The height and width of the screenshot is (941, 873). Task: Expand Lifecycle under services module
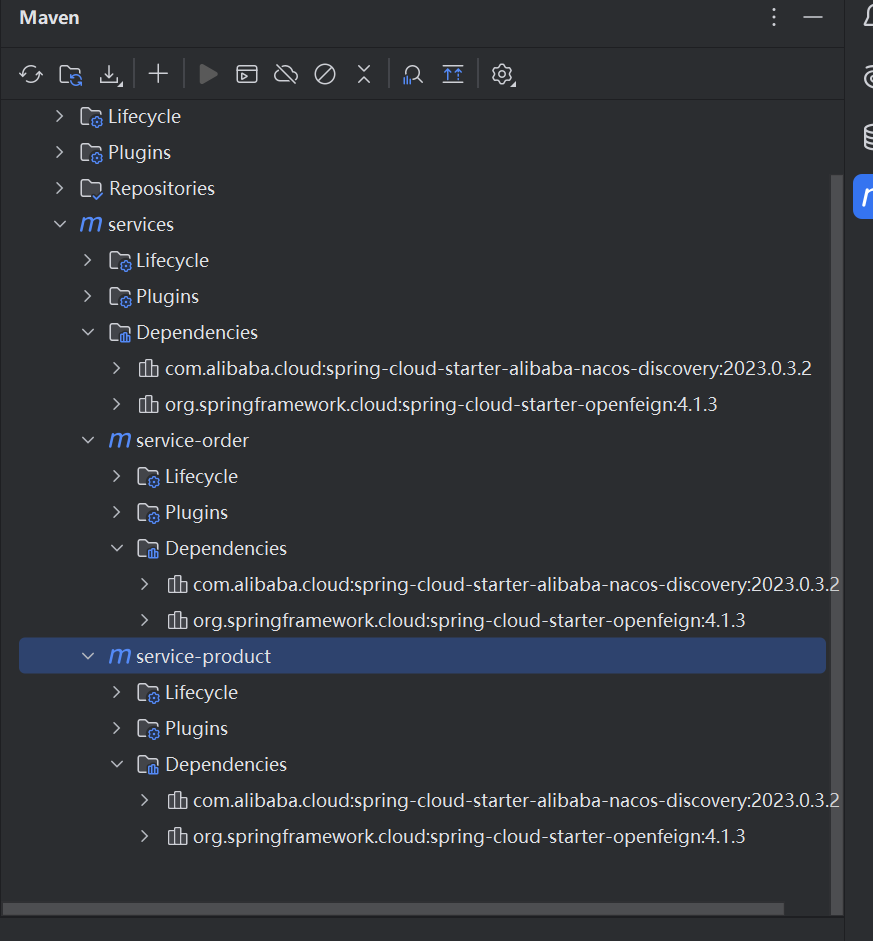tap(88, 260)
